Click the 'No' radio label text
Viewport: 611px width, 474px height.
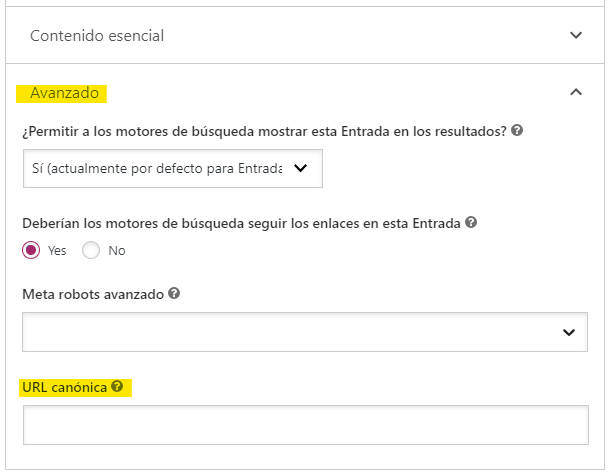tap(117, 251)
